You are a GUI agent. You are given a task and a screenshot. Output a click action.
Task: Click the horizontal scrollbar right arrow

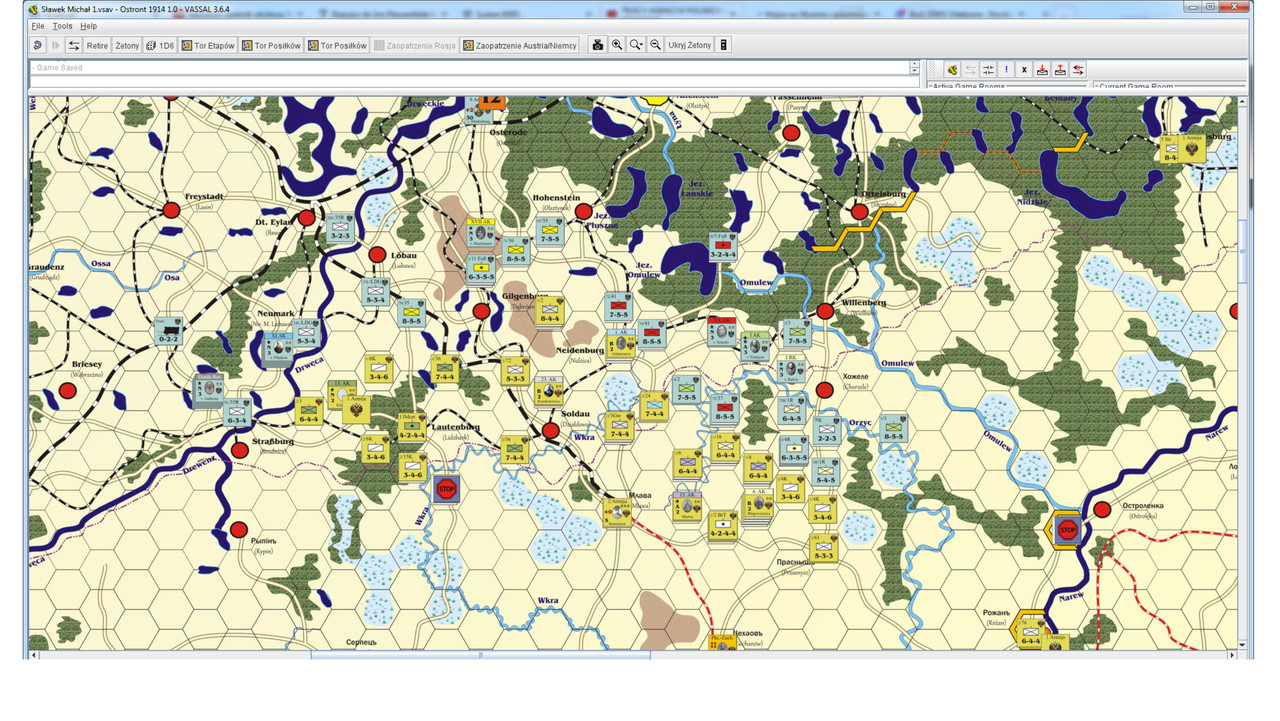coord(1232,655)
